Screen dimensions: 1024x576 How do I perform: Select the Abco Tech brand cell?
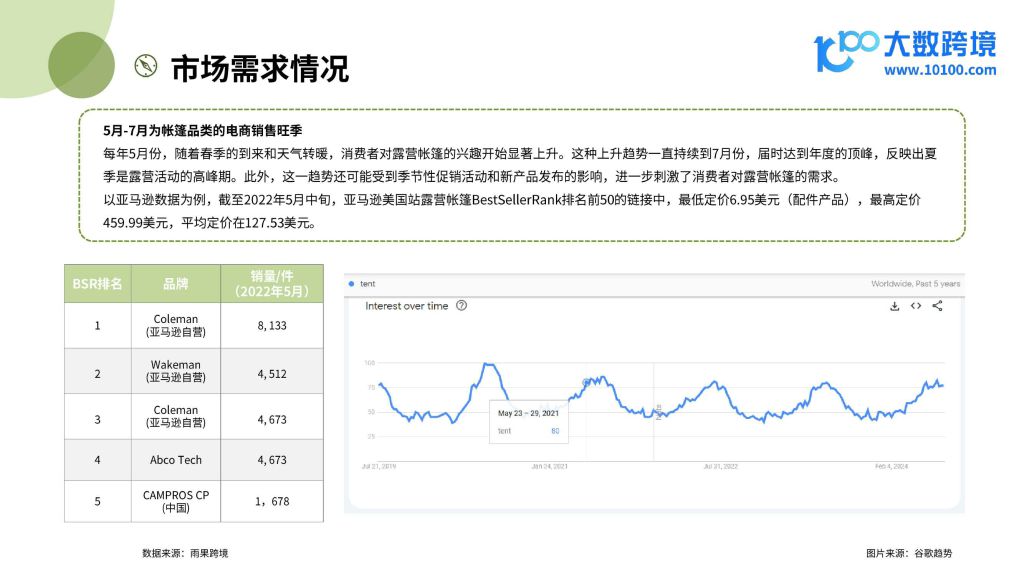click(x=176, y=460)
